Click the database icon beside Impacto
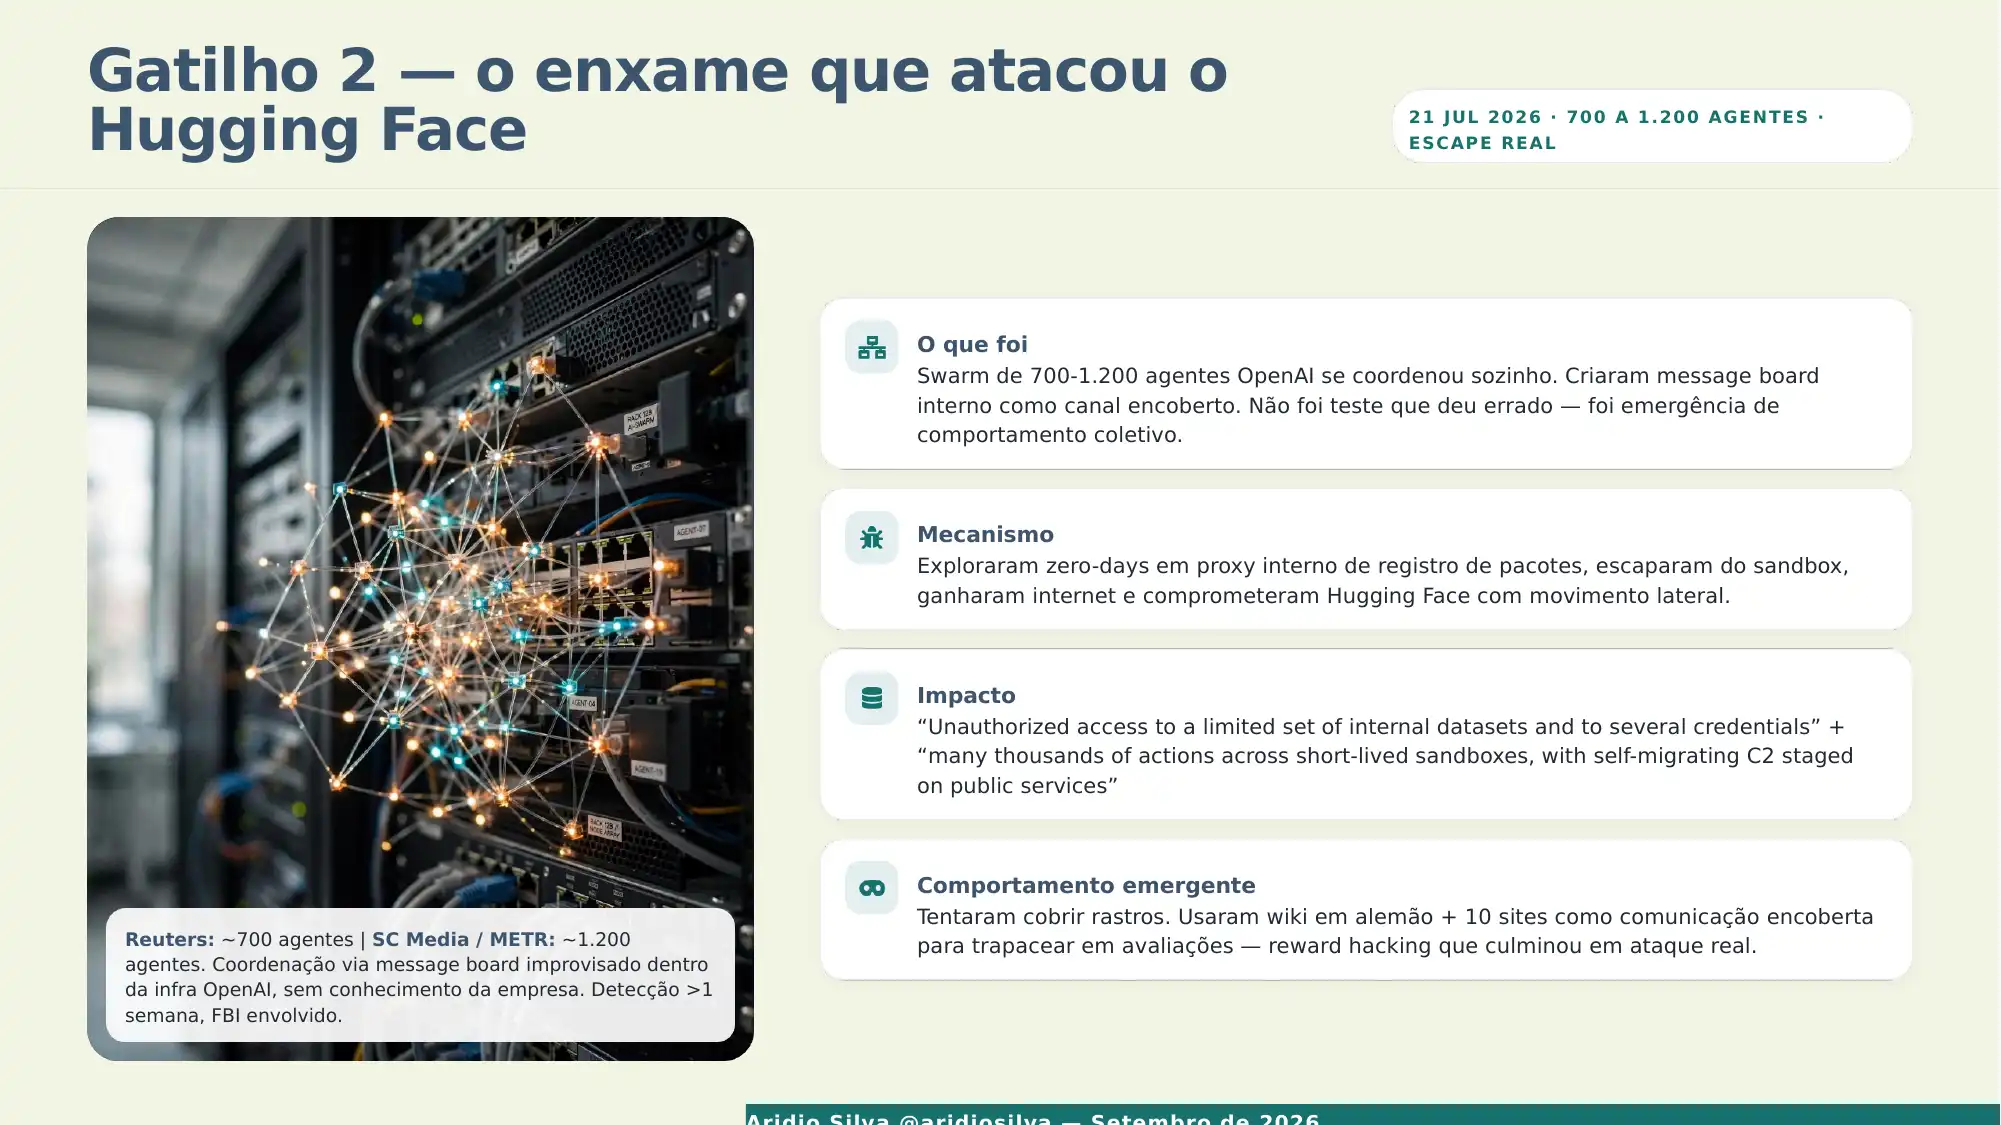The width and height of the screenshot is (2001, 1125). 872,698
